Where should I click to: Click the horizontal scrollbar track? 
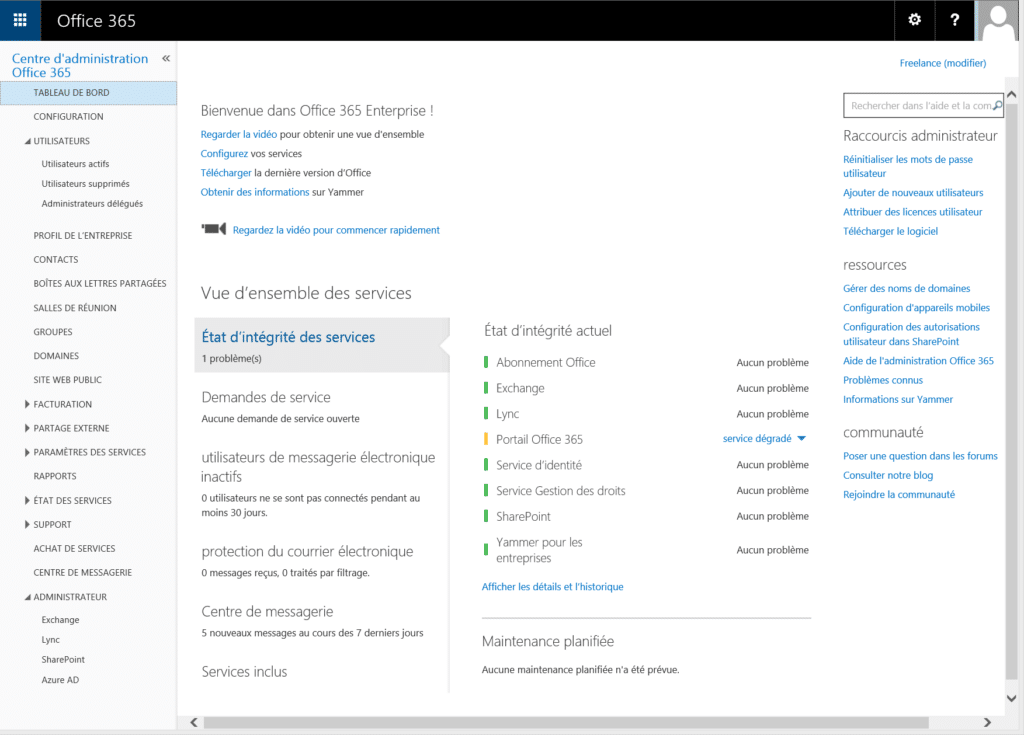(x=566, y=723)
